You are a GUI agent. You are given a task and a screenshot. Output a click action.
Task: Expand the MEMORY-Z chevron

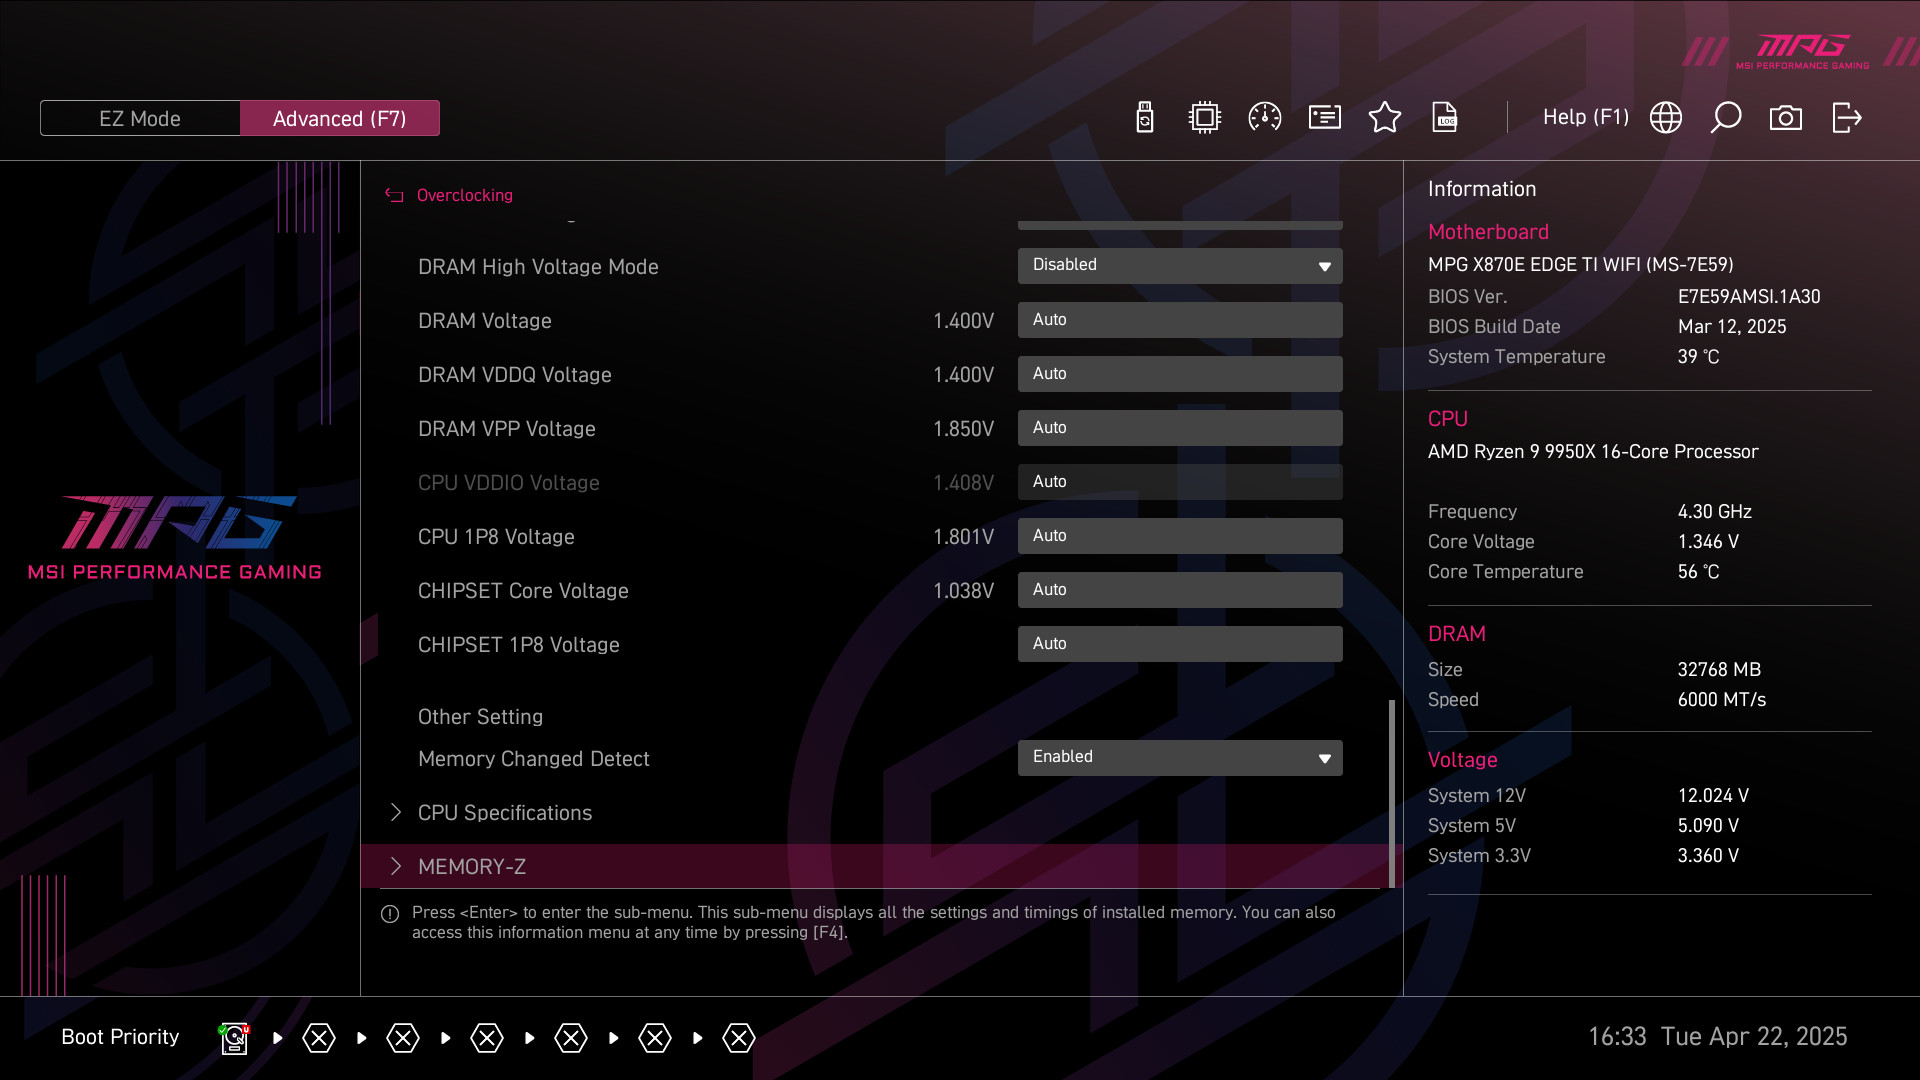tap(396, 866)
